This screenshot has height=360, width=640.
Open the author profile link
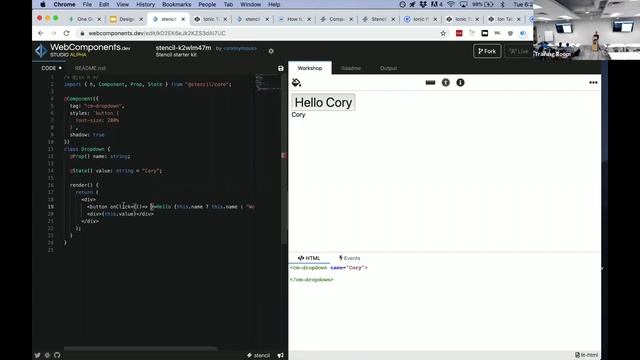(240, 48)
